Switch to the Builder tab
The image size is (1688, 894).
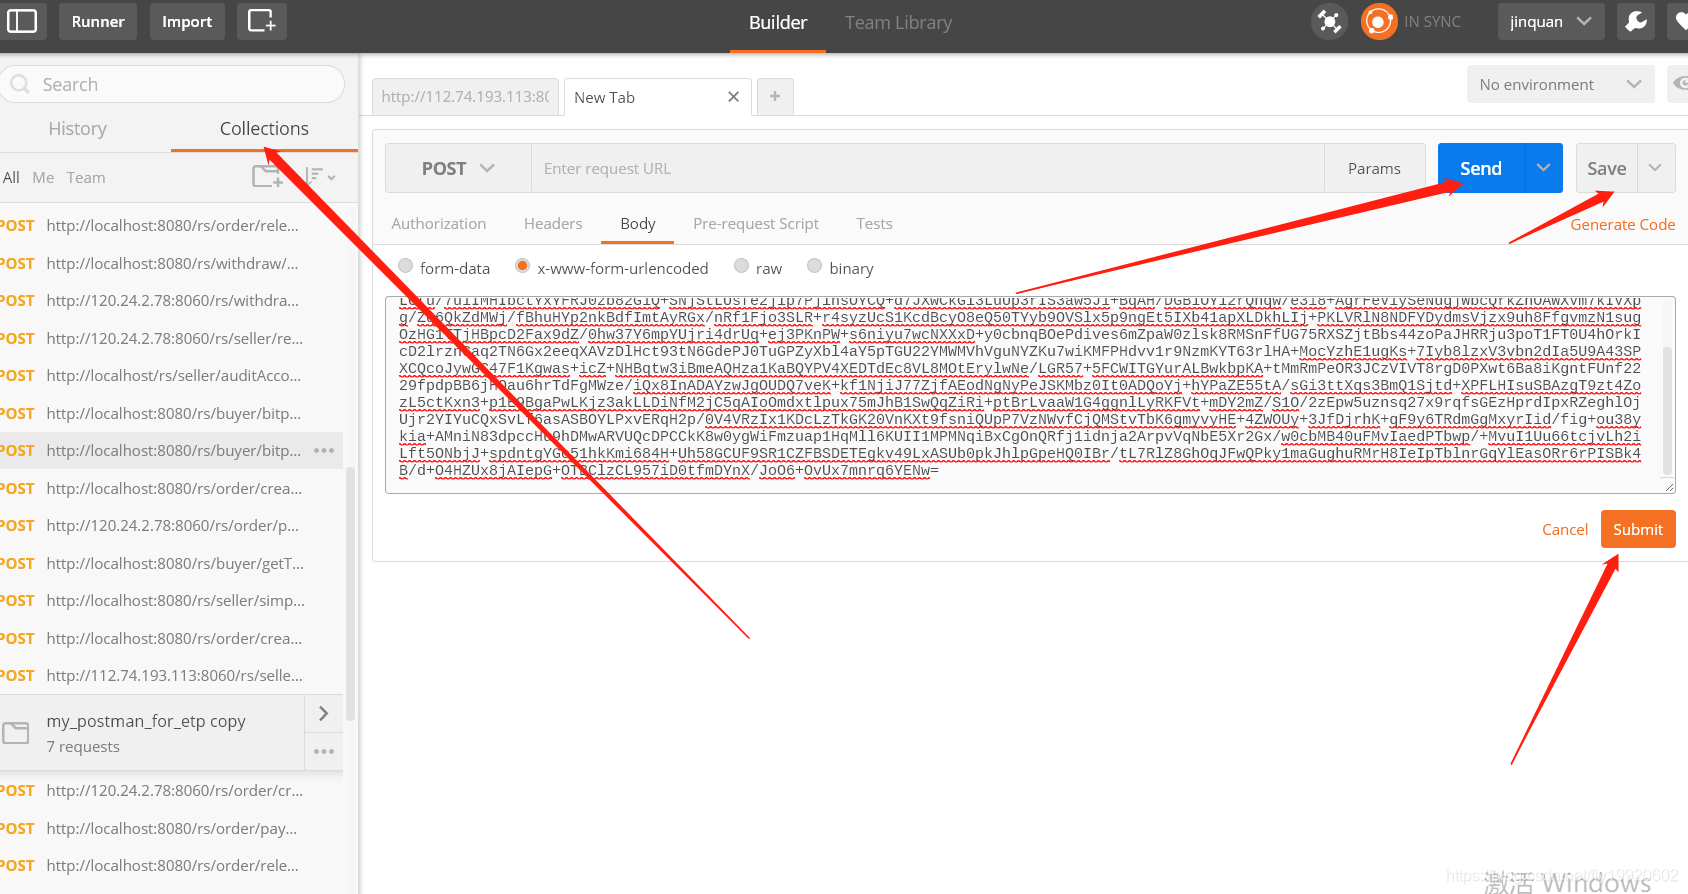coord(777,22)
